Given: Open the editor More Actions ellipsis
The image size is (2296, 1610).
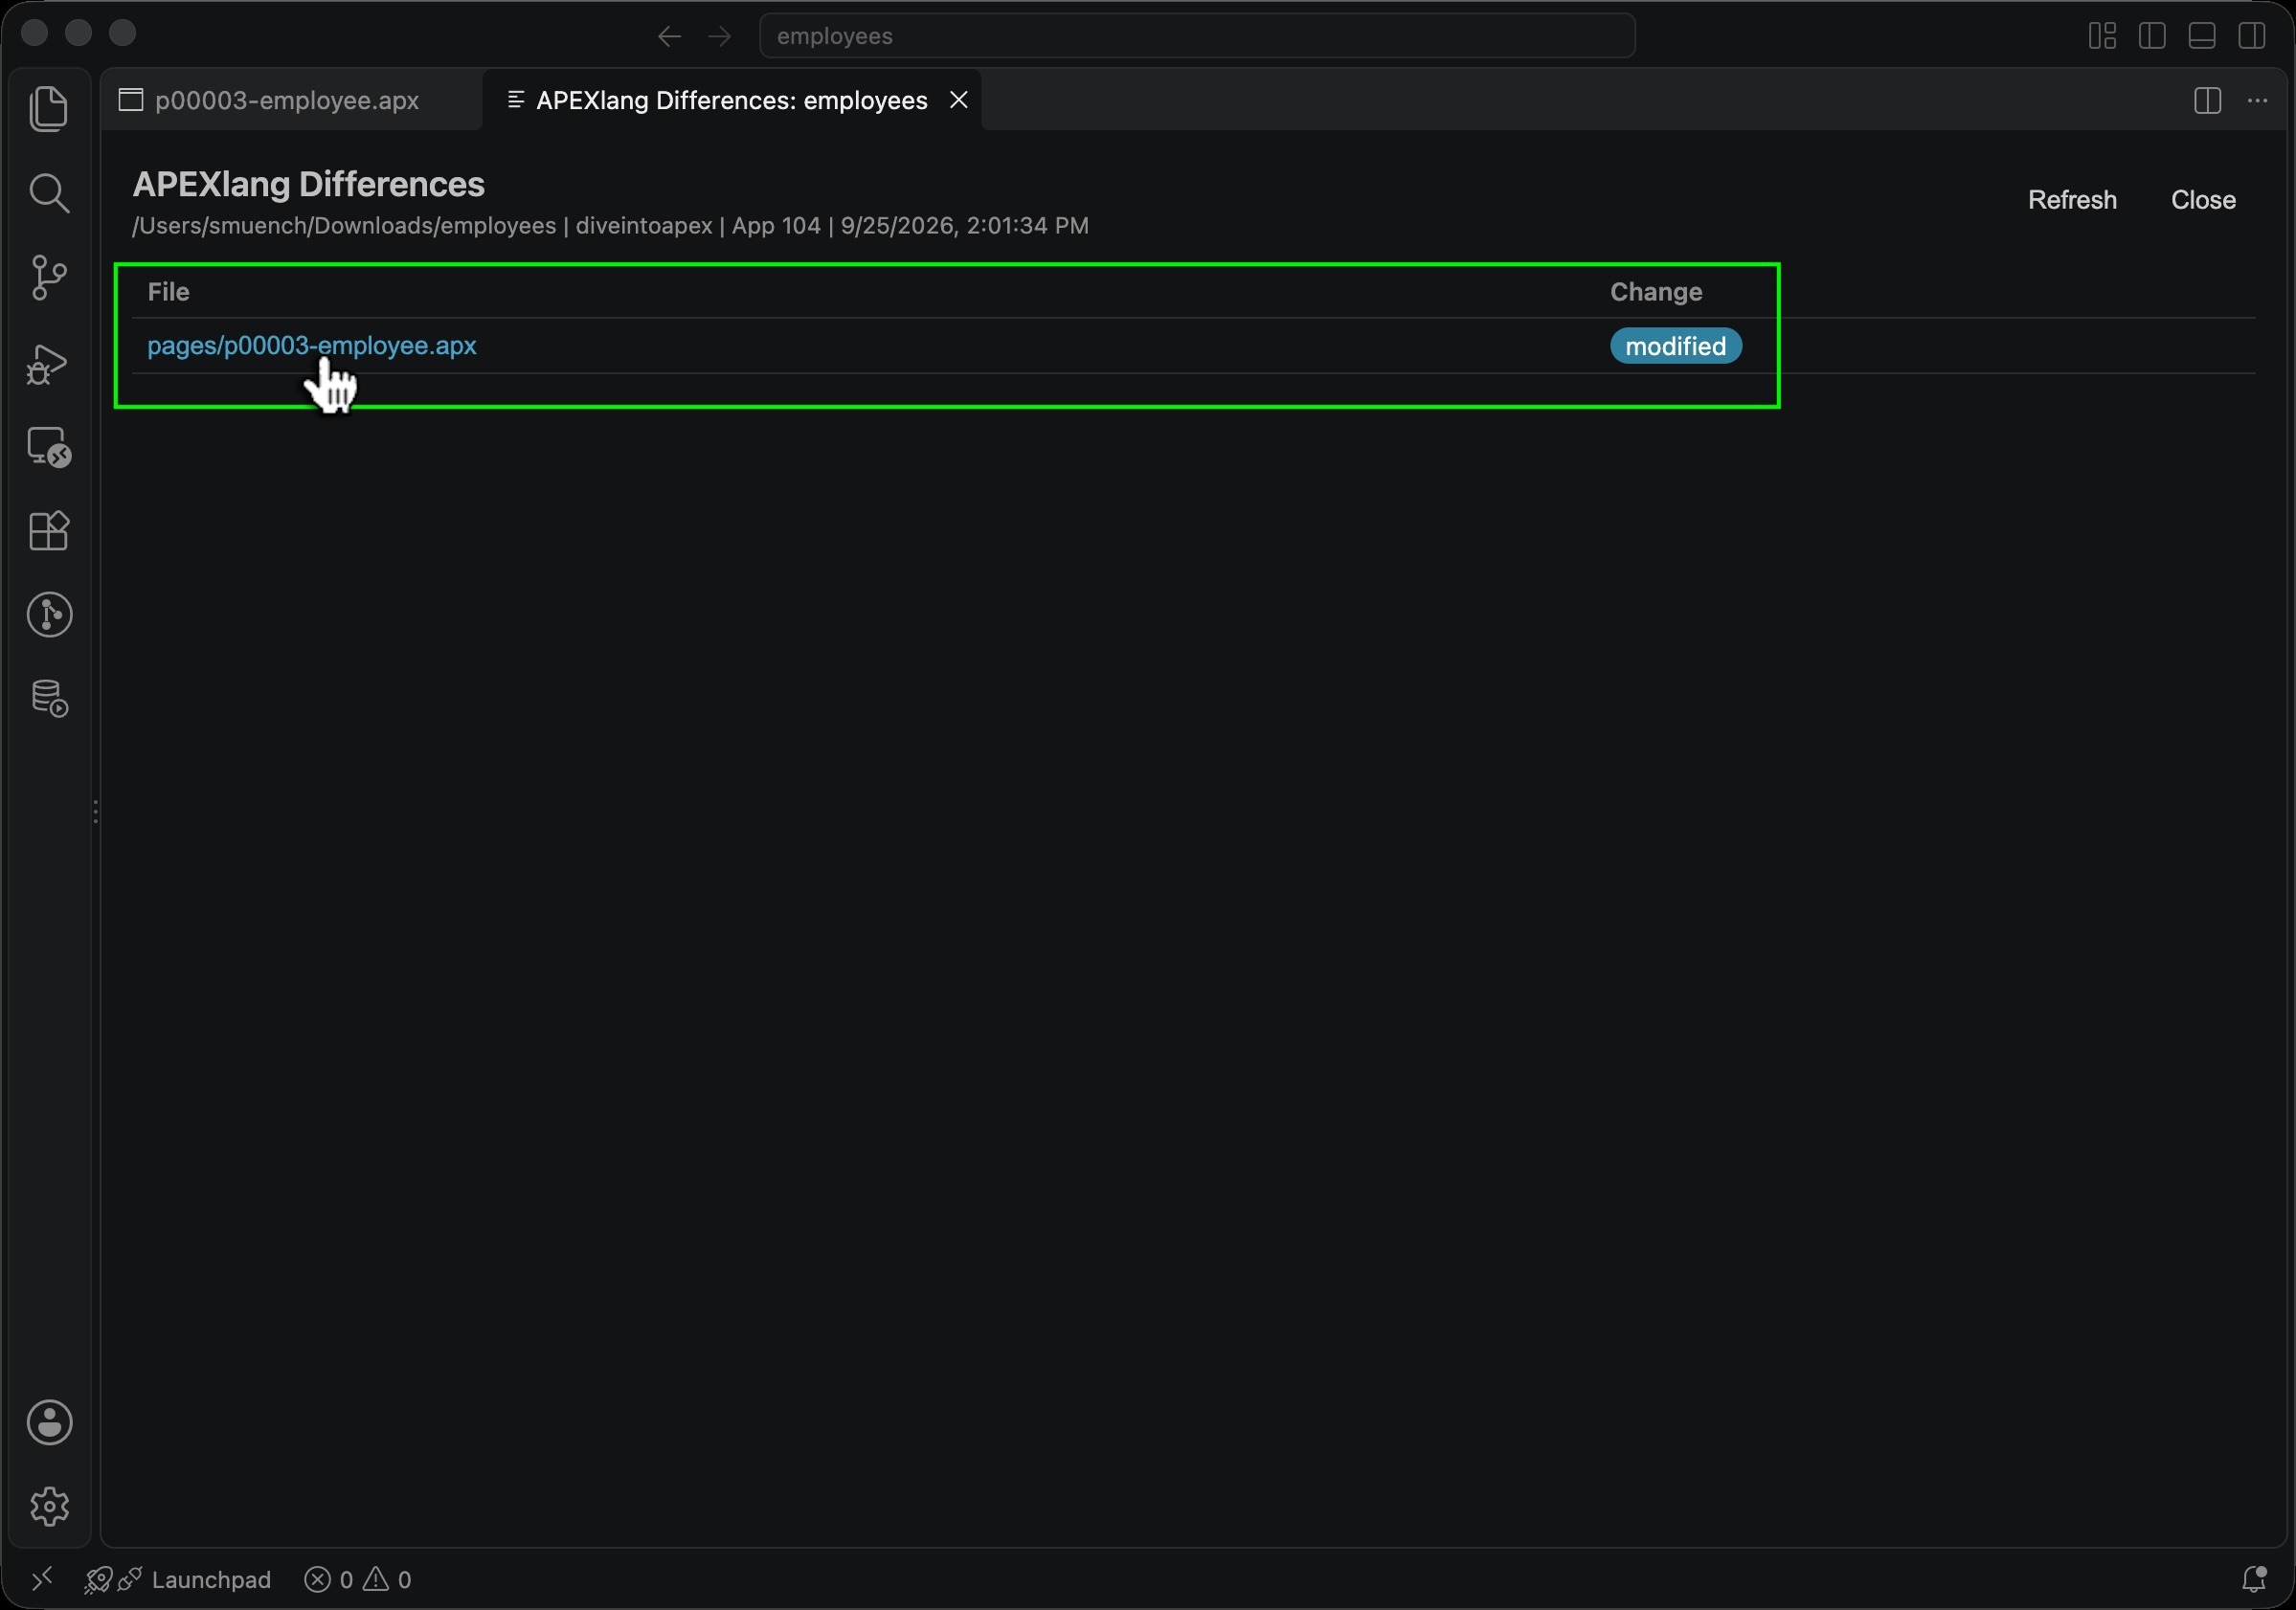Looking at the screenshot, I should [2257, 100].
